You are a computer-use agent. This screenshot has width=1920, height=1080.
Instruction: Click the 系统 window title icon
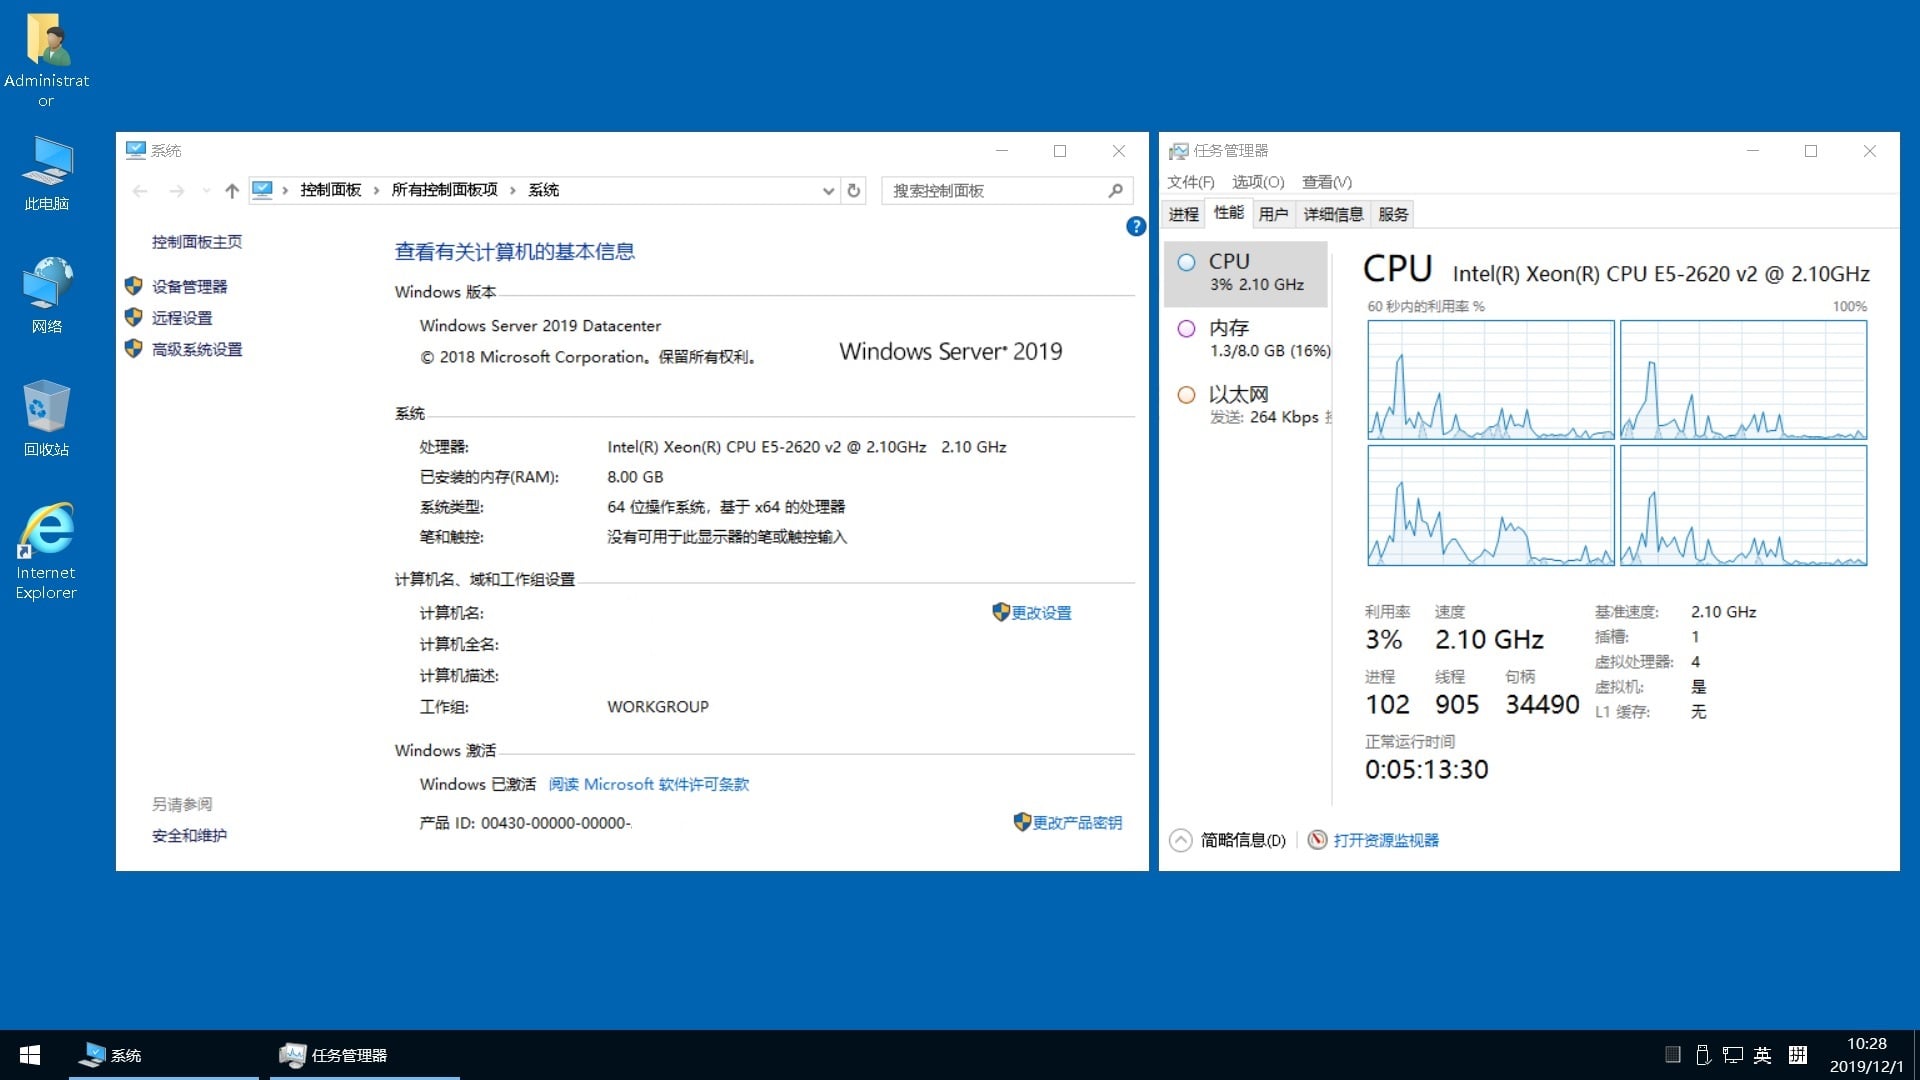coord(135,150)
